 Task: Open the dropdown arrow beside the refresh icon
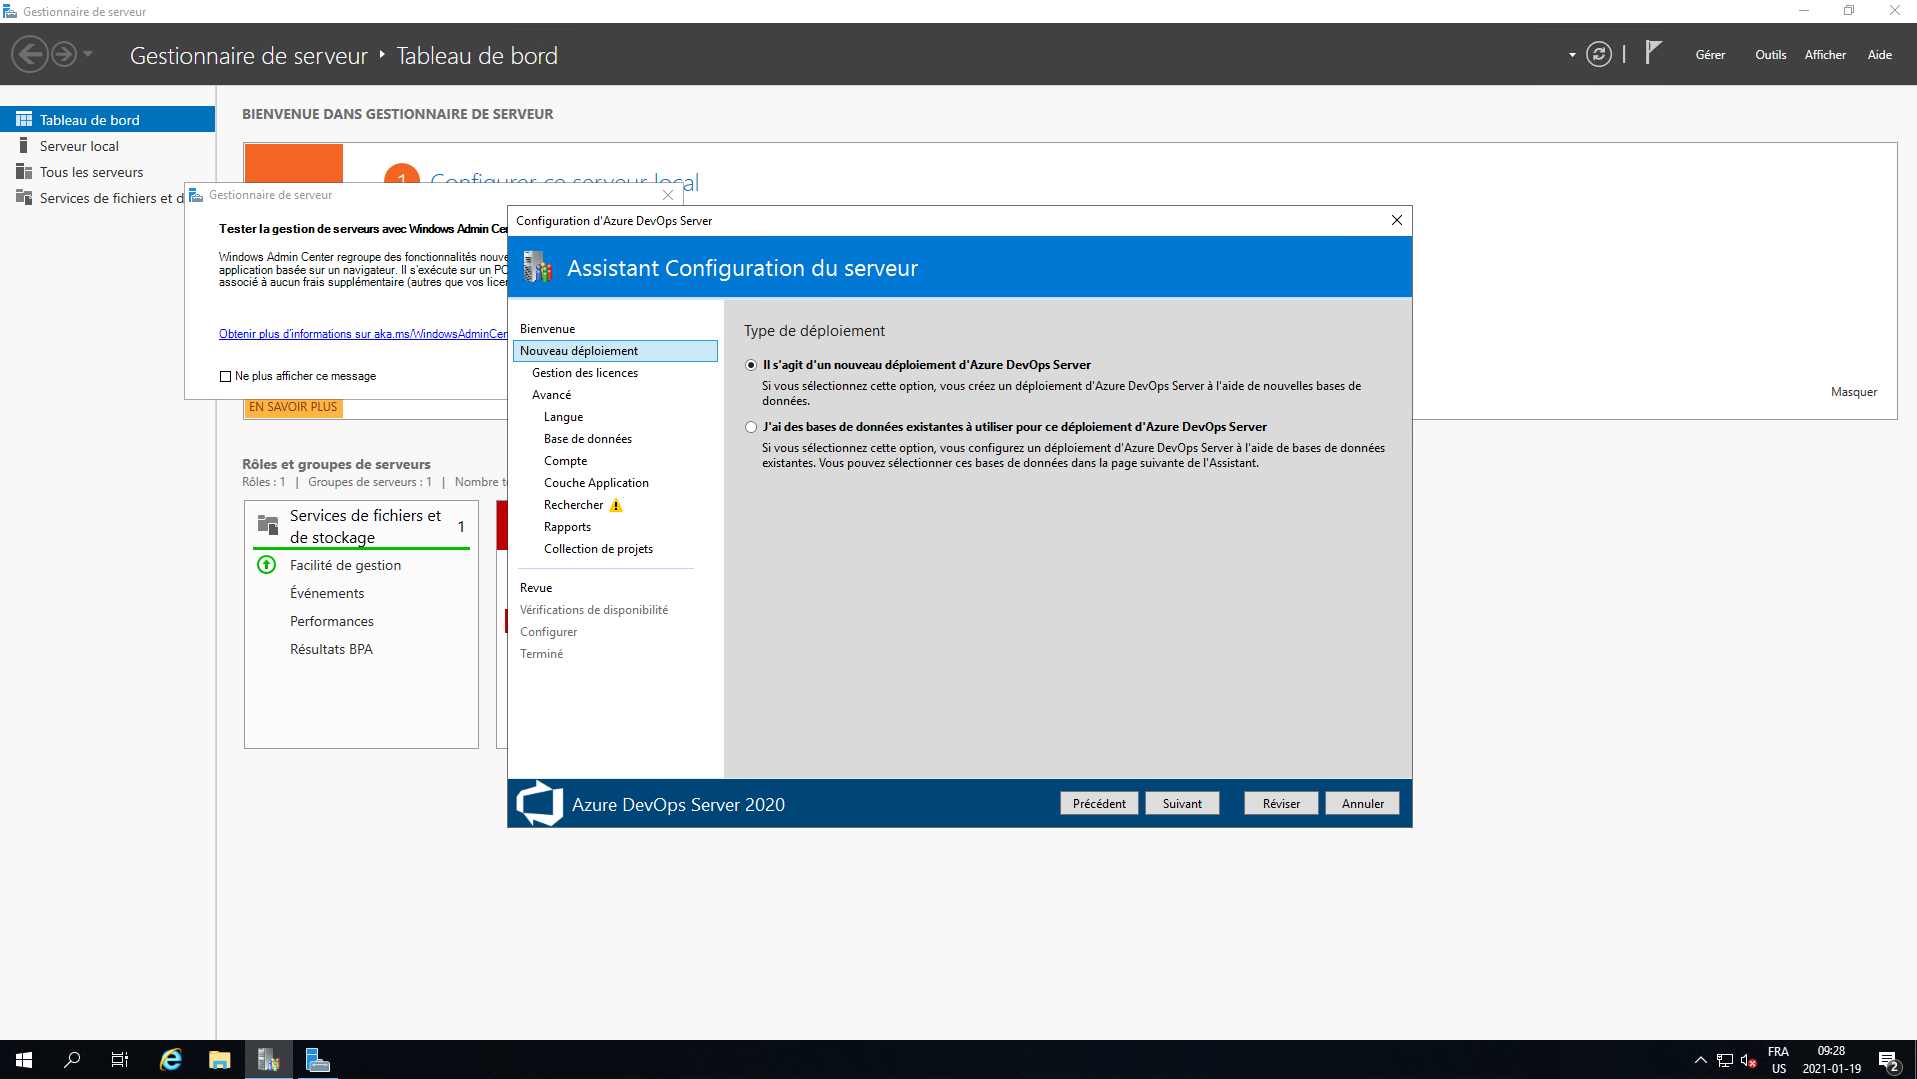pyautogui.click(x=1572, y=55)
